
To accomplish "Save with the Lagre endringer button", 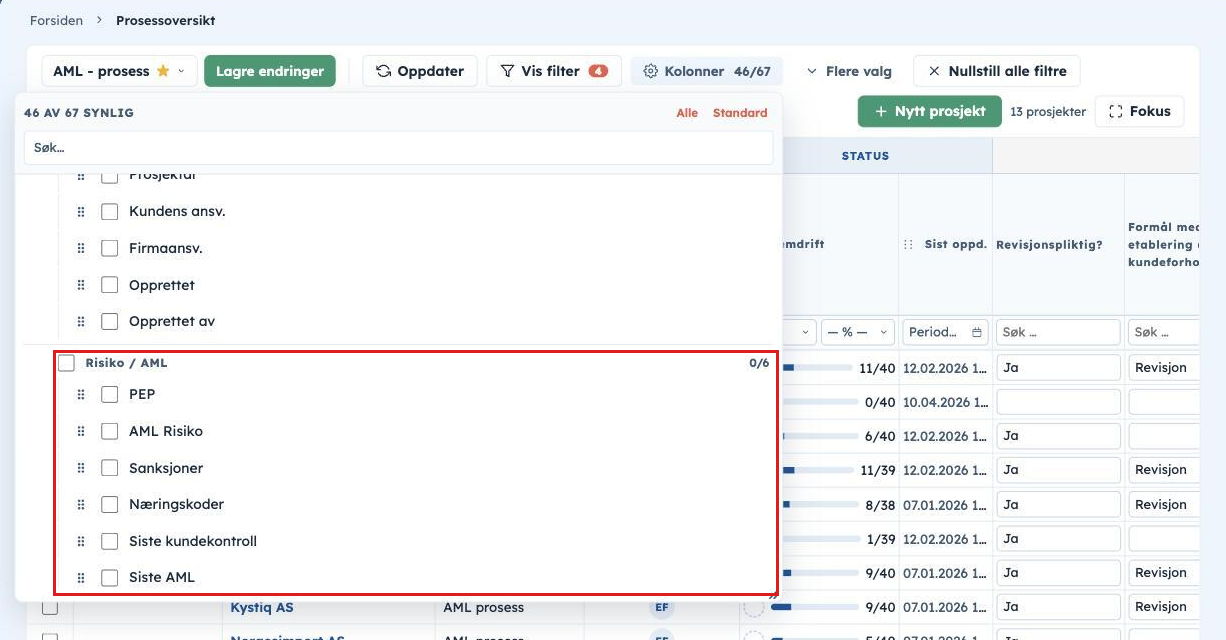I will (x=270, y=71).
